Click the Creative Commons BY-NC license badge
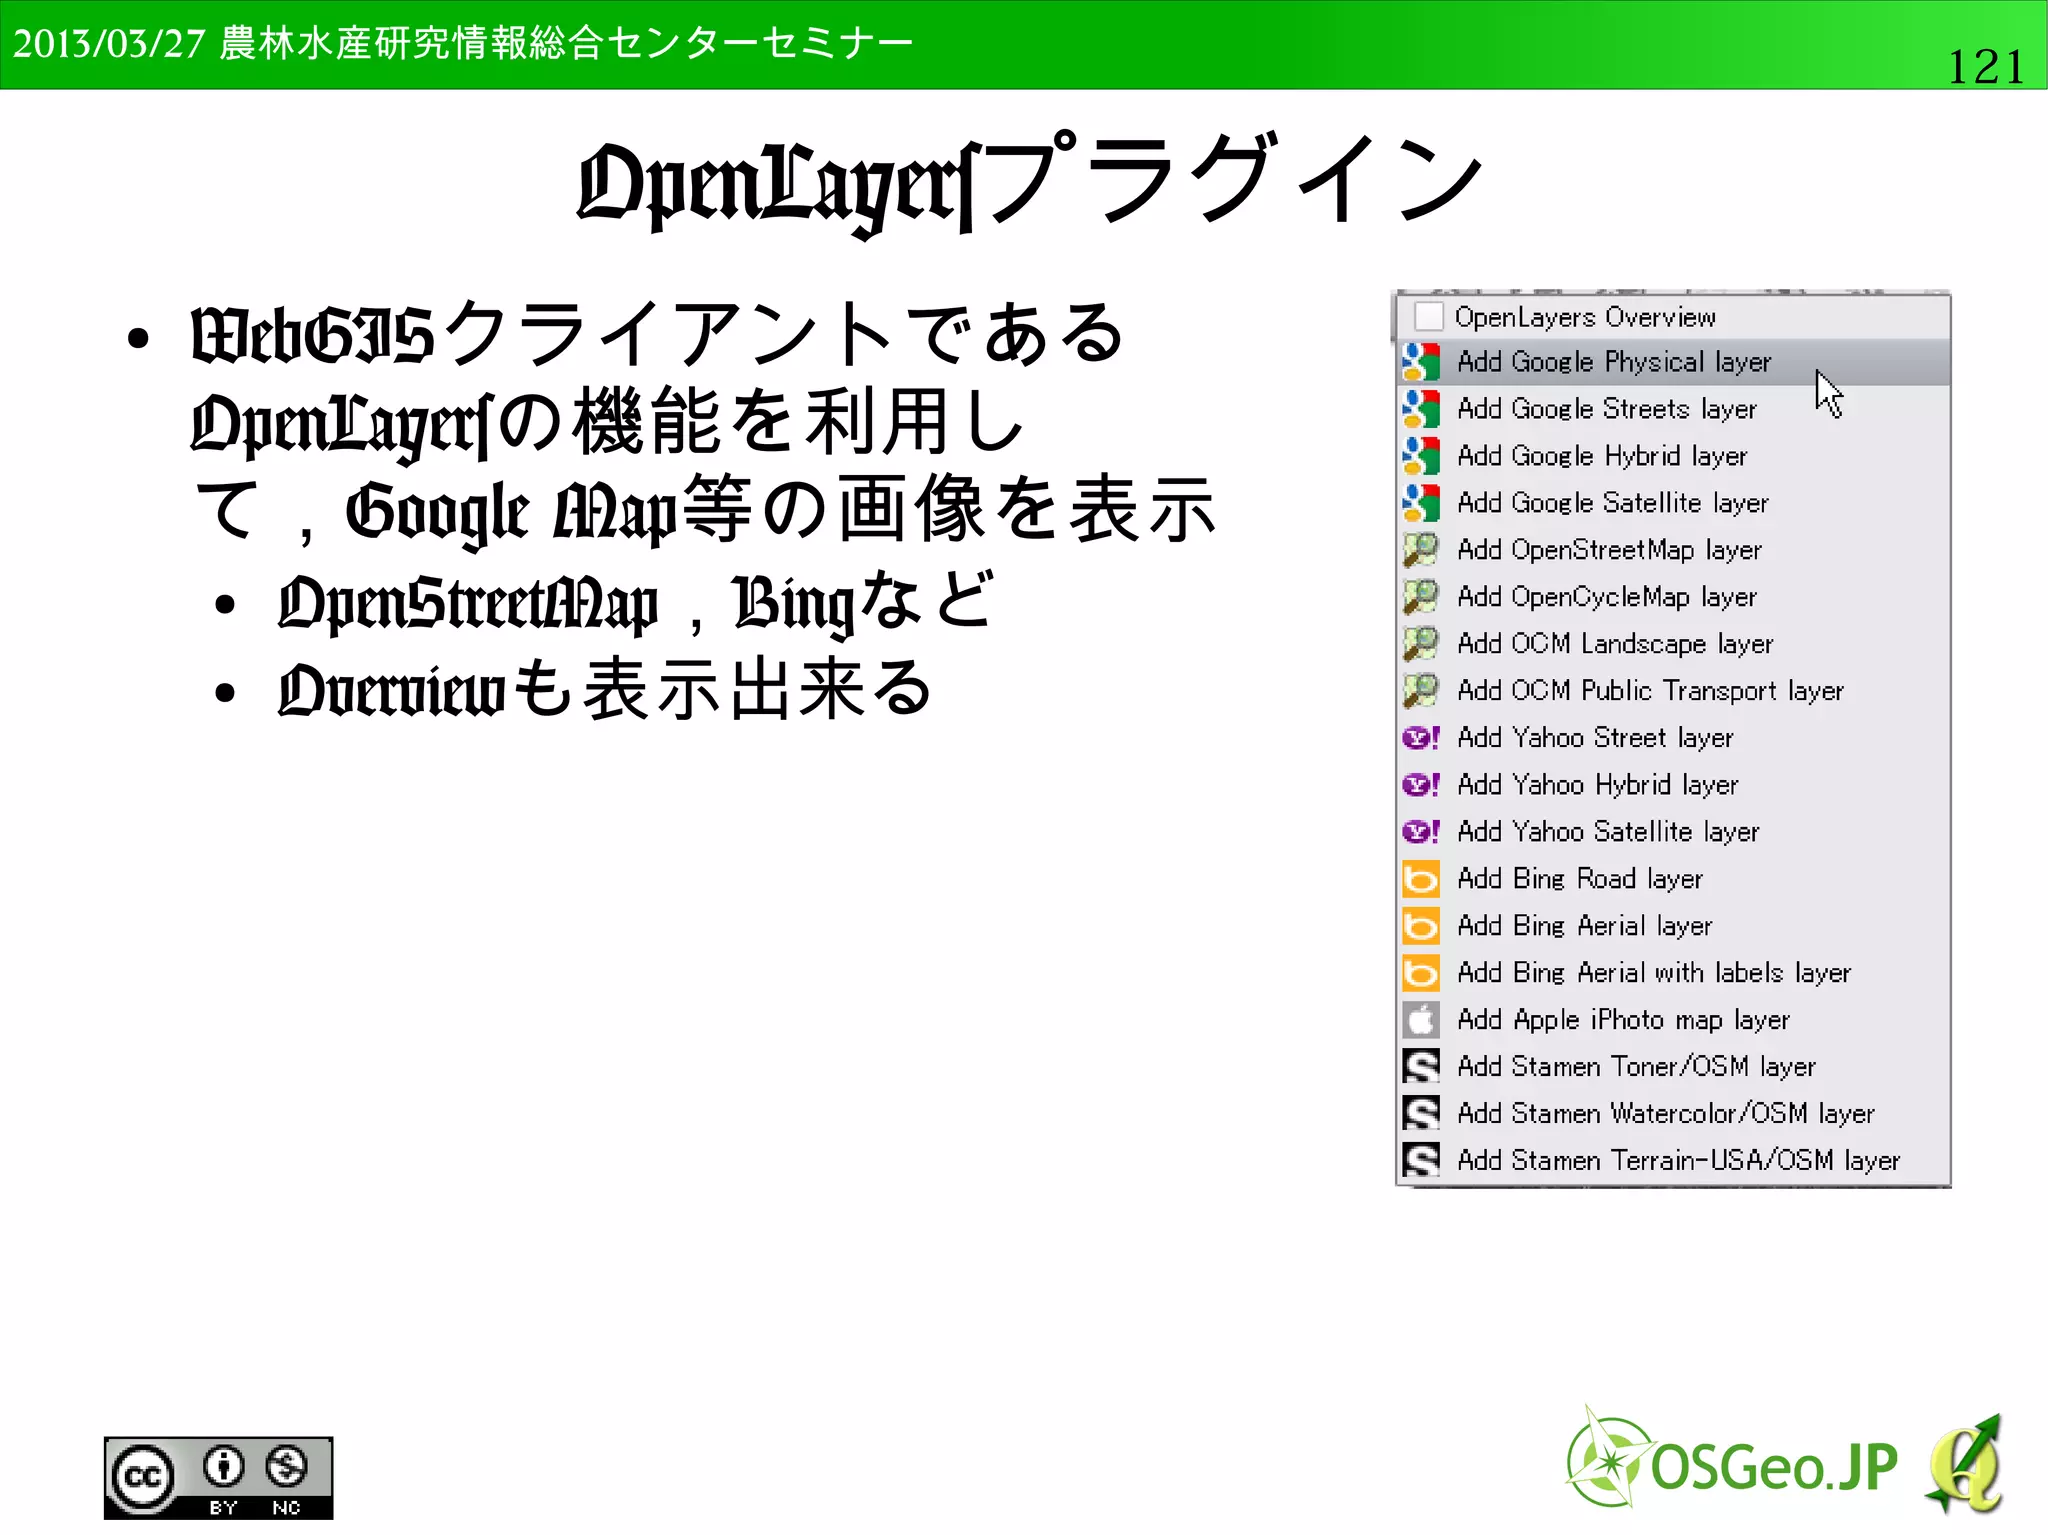2048x1535 pixels. [x=218, y=1478]
